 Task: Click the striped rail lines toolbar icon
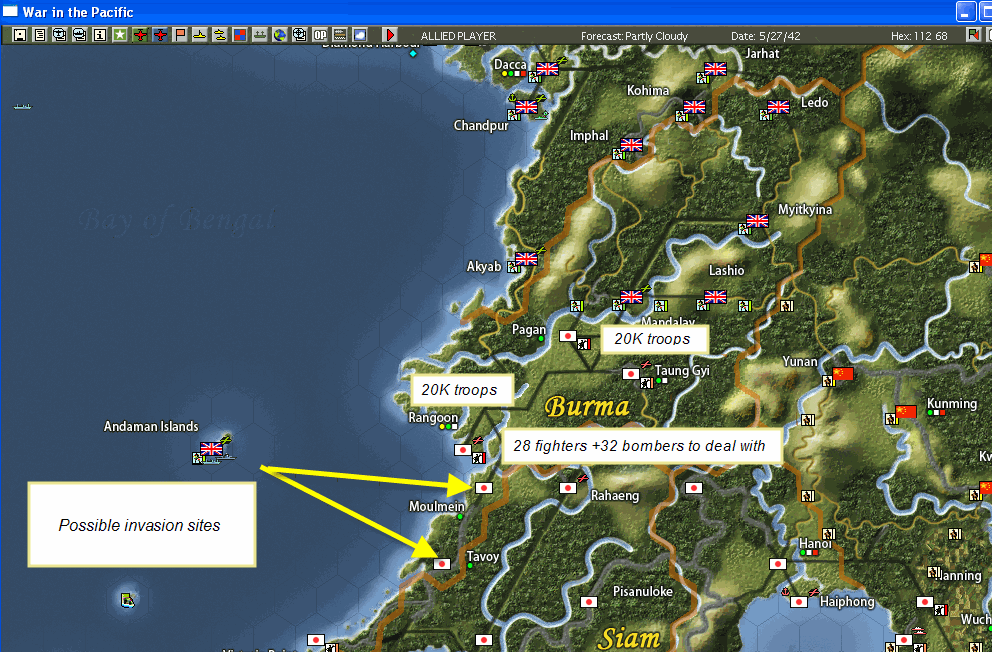[340, 35]
